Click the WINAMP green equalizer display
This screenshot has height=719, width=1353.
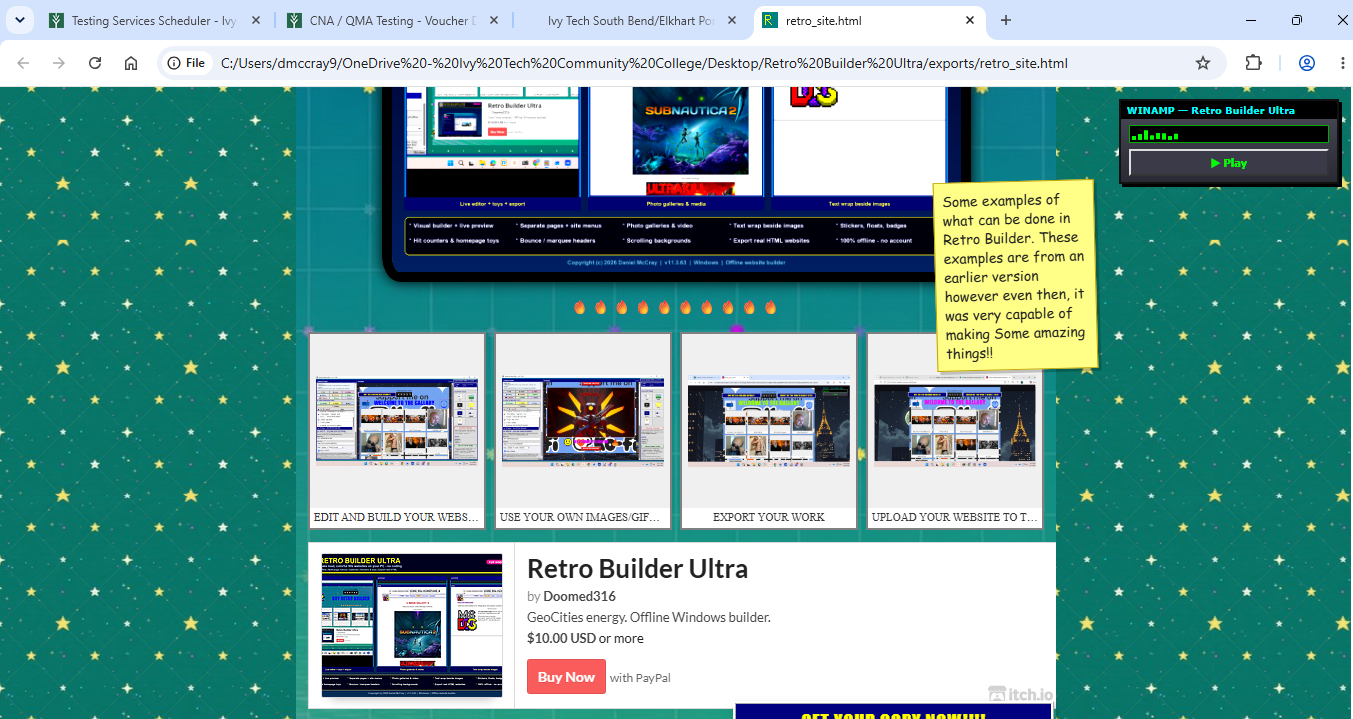tap(1229, 134)
